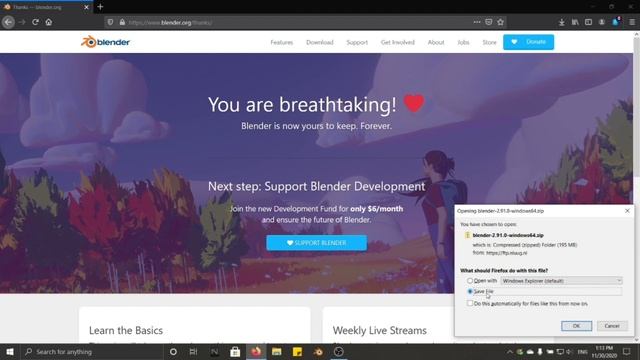Click the blue Donate button
Image resolution: width=640 pixels, height=360 pixels.
click(x=528, y=42)
